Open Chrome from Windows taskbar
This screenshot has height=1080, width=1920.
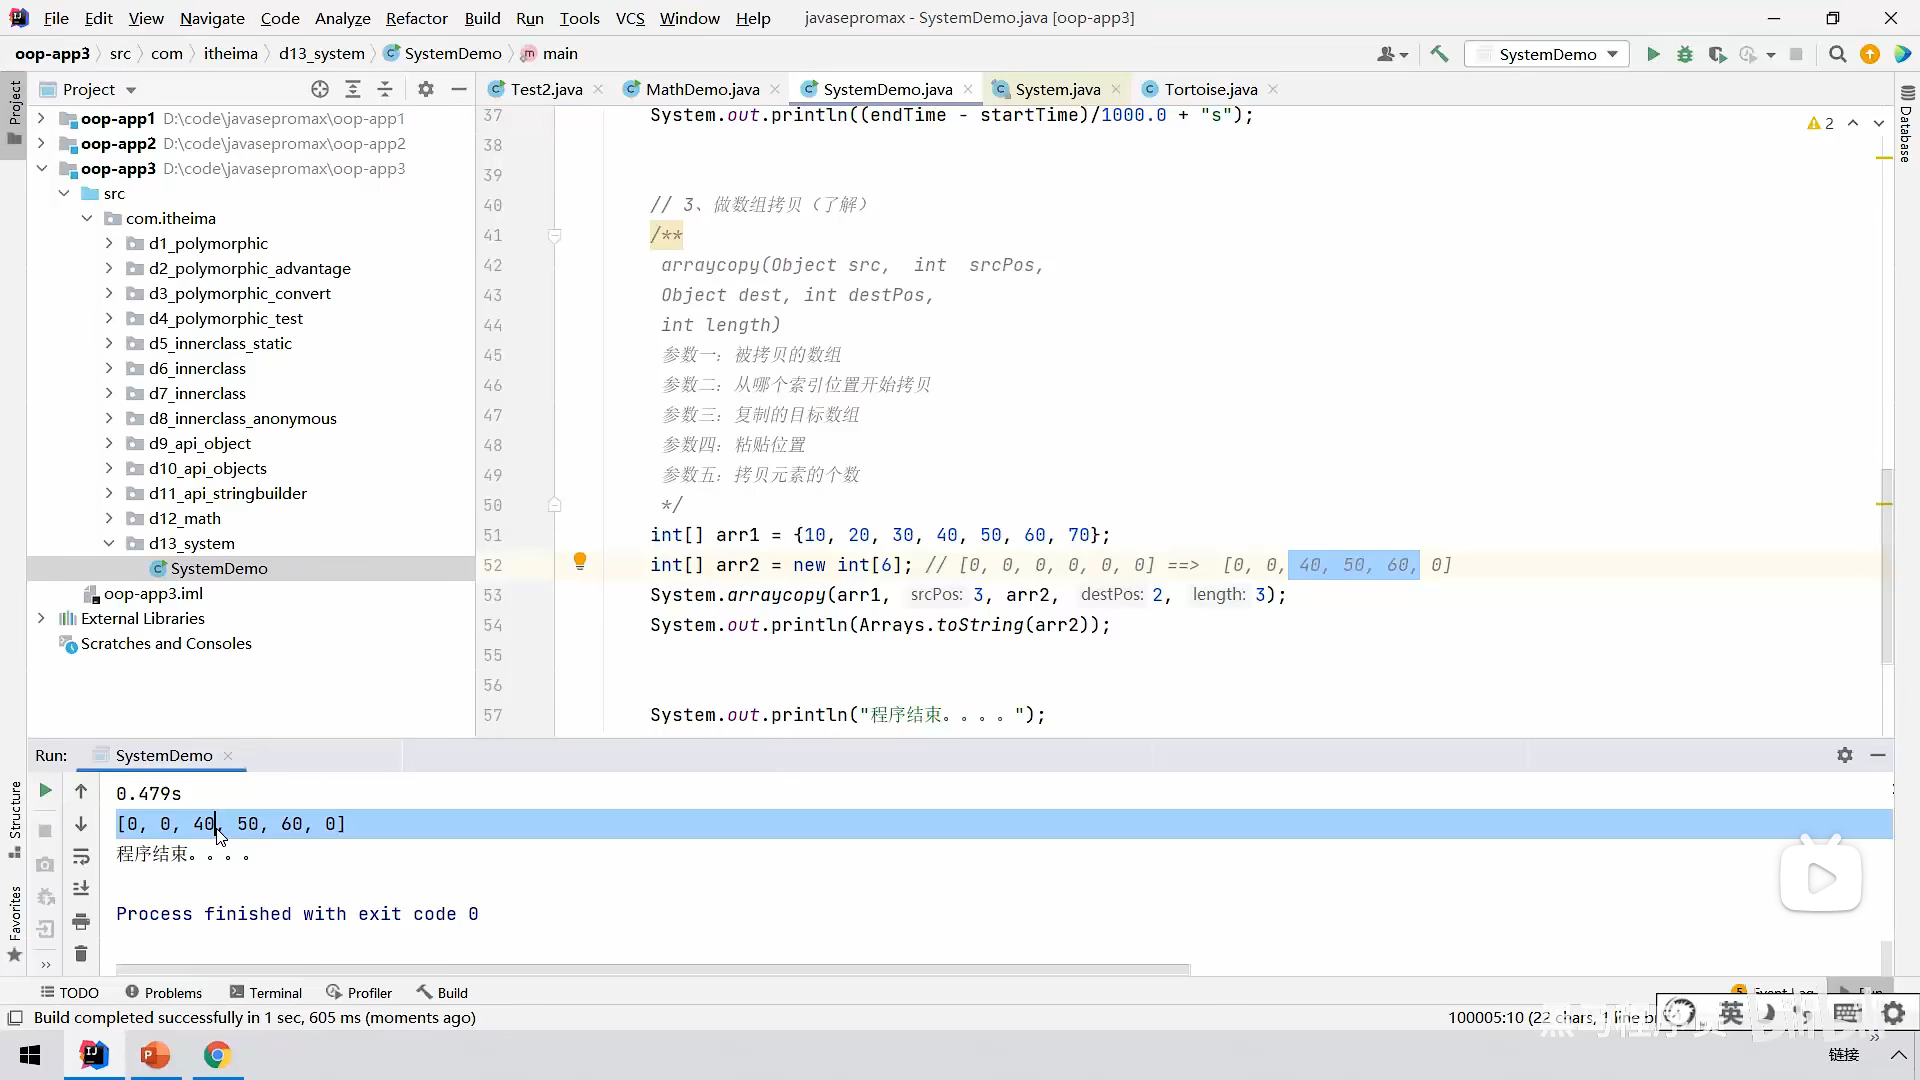pos(217,1055)
